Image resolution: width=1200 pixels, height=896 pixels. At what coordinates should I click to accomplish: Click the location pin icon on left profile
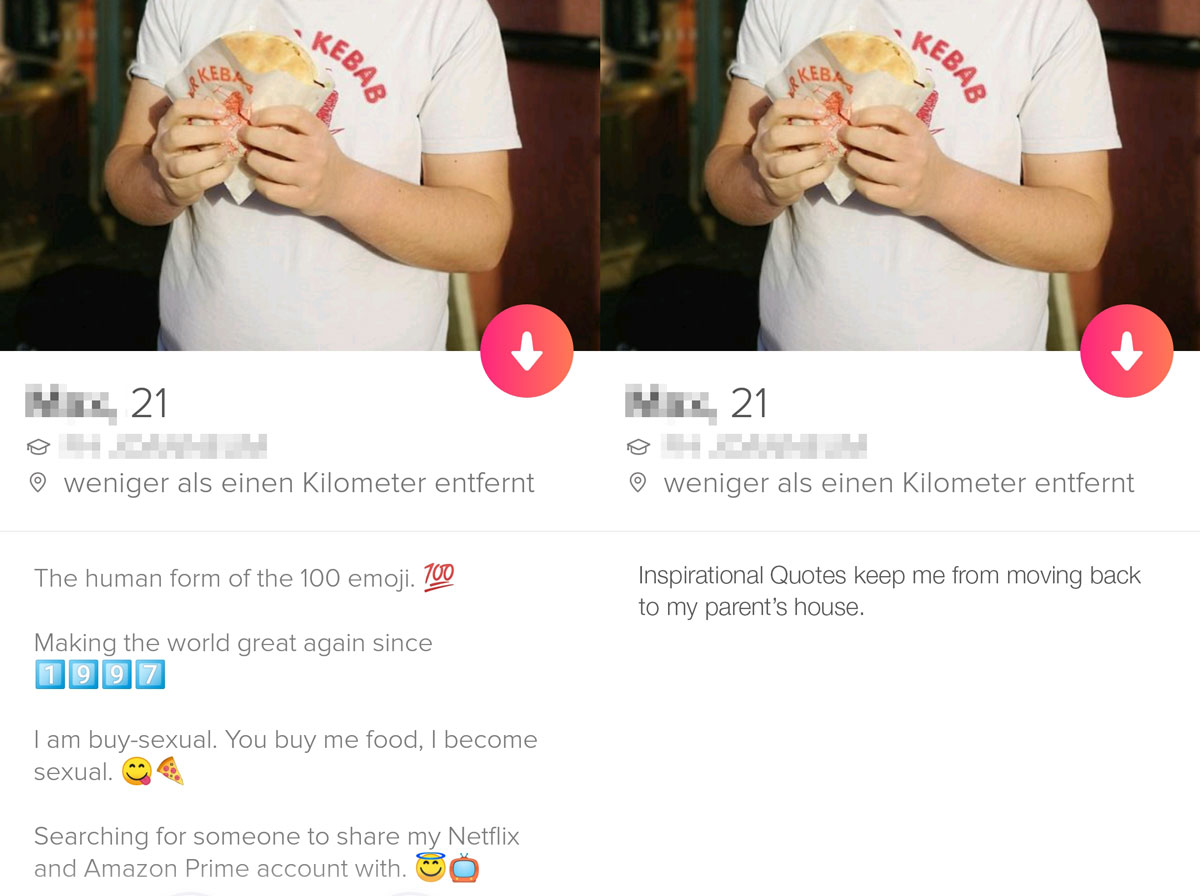38,484
